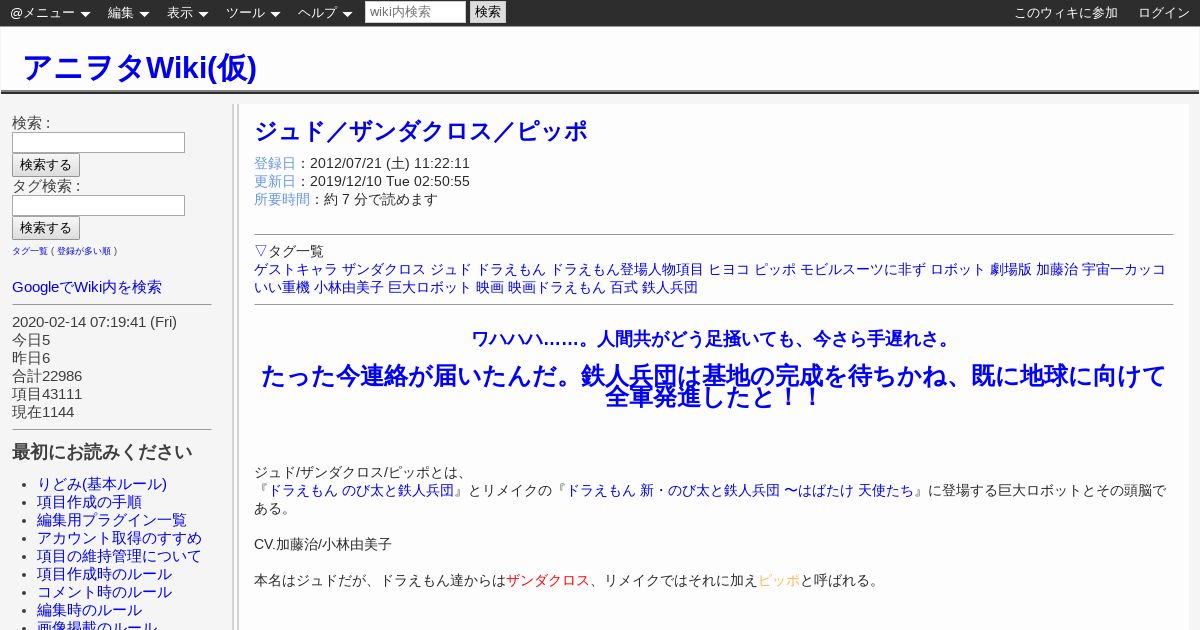Image resolution: width=1200 pixels, height=630 pixels.
Task: Focus the タグ検索 input field
Action: point(98,205)
